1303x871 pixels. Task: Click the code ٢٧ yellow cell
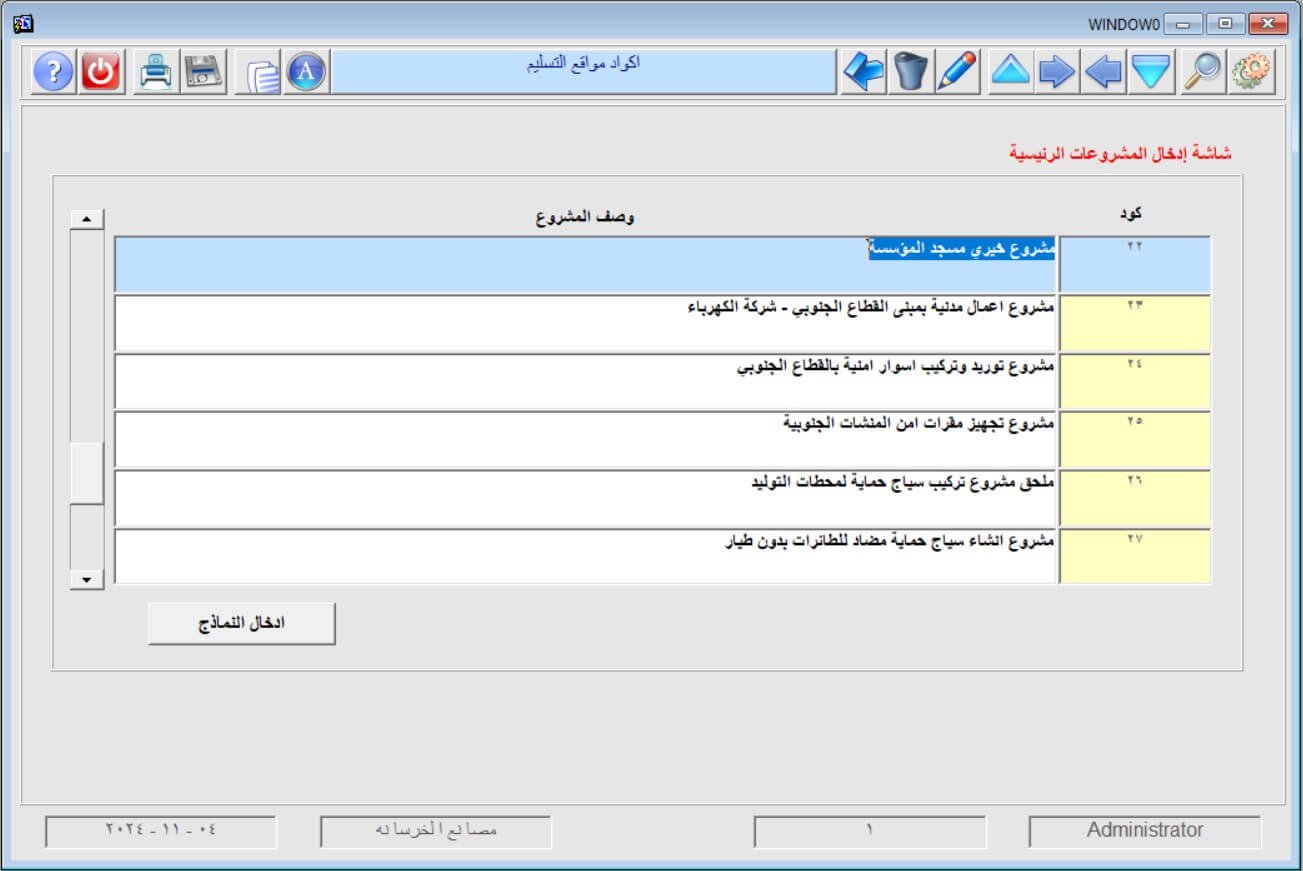click(1134, 556)
